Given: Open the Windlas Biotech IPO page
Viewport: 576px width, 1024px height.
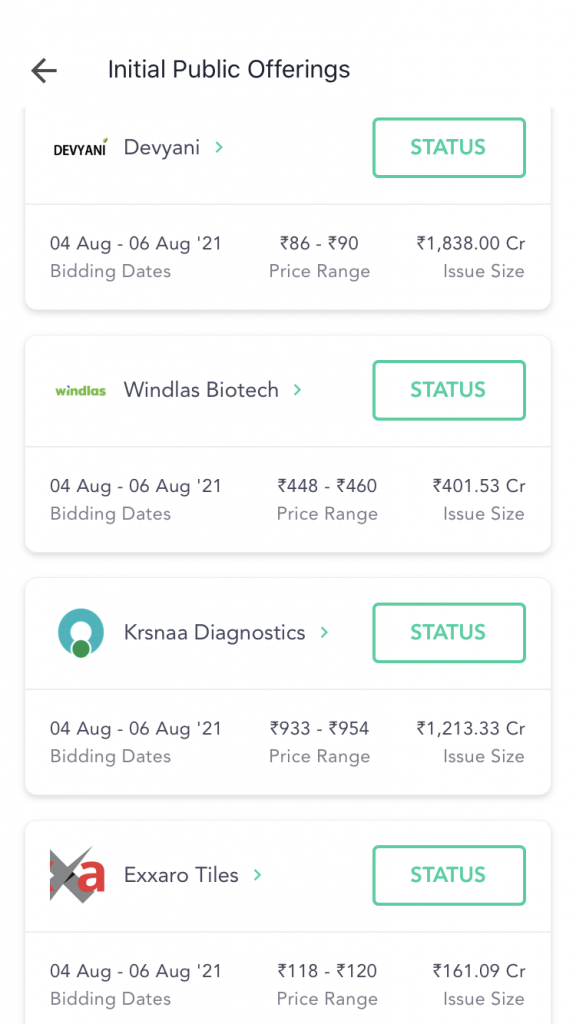Looking at the screenshot, I should (200, 390).
